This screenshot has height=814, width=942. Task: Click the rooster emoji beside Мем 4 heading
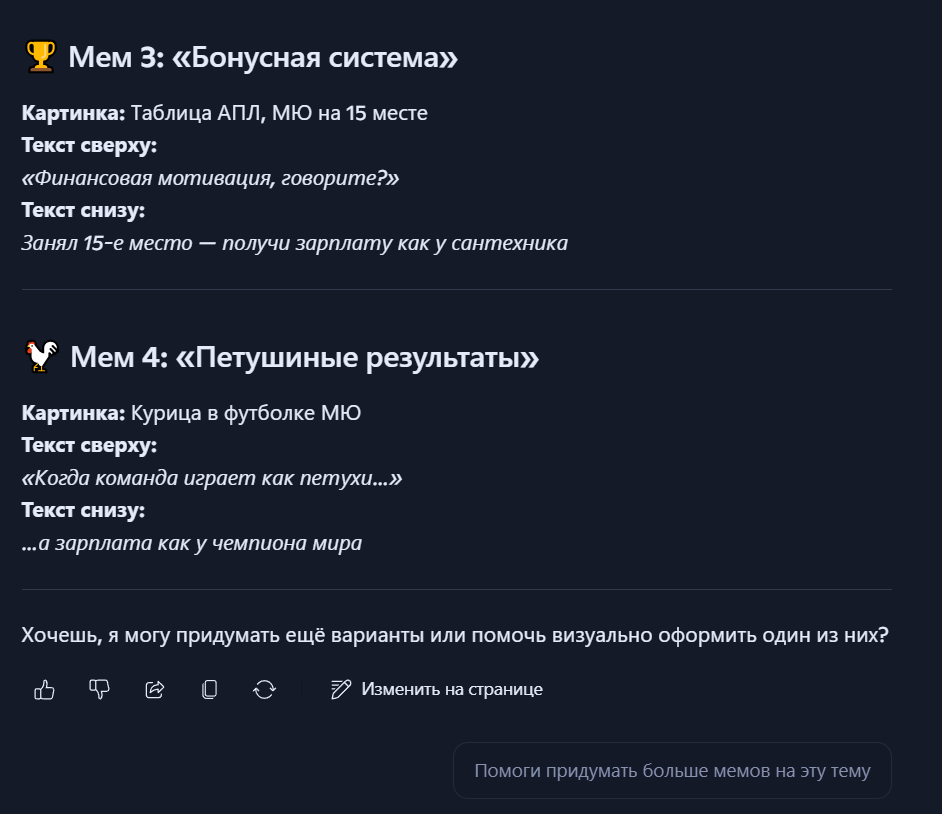[x=37, y=357]
